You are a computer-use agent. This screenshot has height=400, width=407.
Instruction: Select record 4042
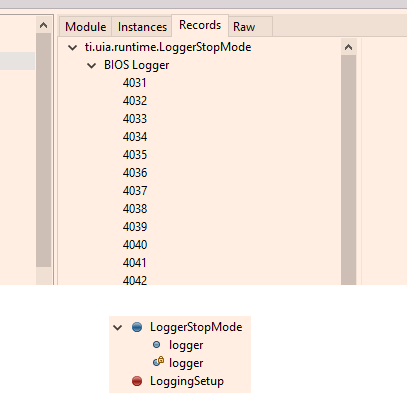(x=135, y=280)
